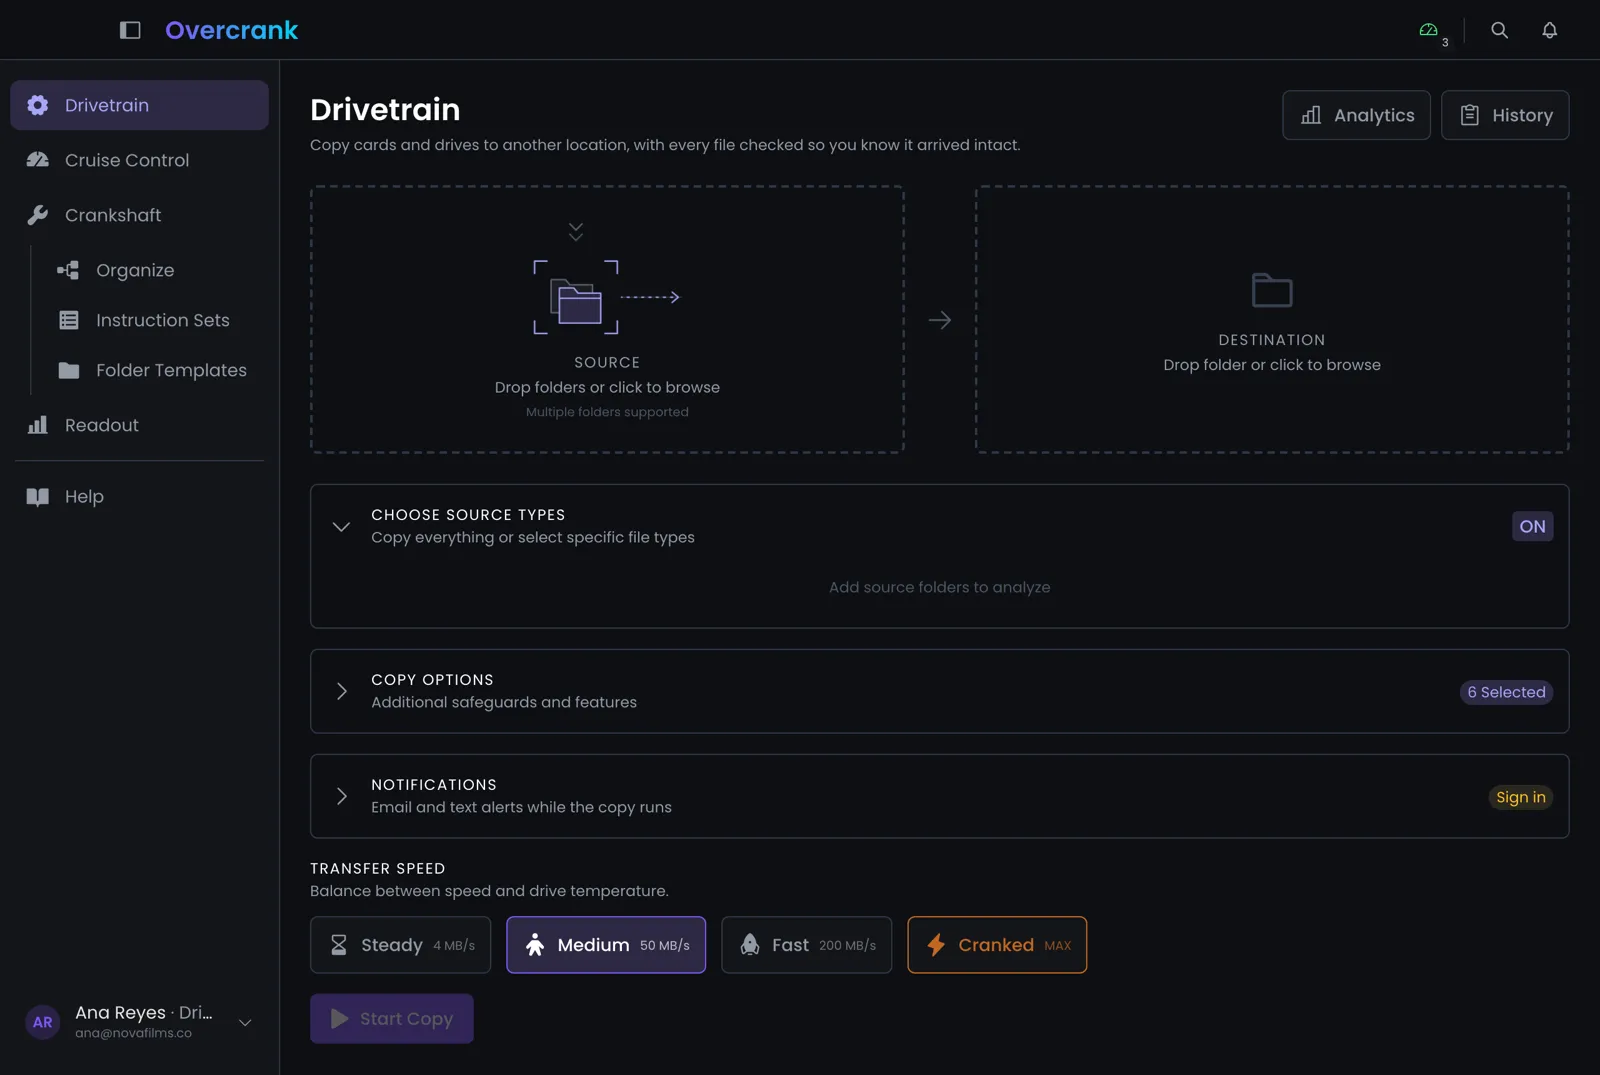Select Medium 50 MB/s transfer speed
1600x1075 pixels.
point(606,945)
